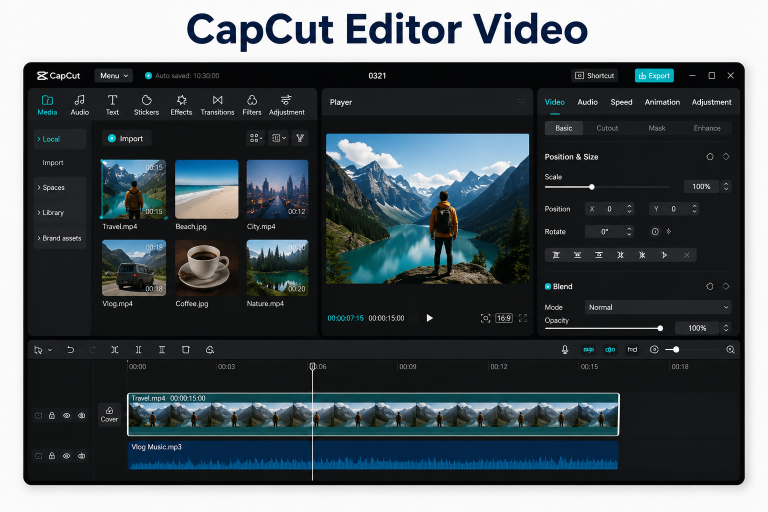This screenshot has width=768, height=512.
Task: Expand the Brand assets section
Action: (60, 238)
